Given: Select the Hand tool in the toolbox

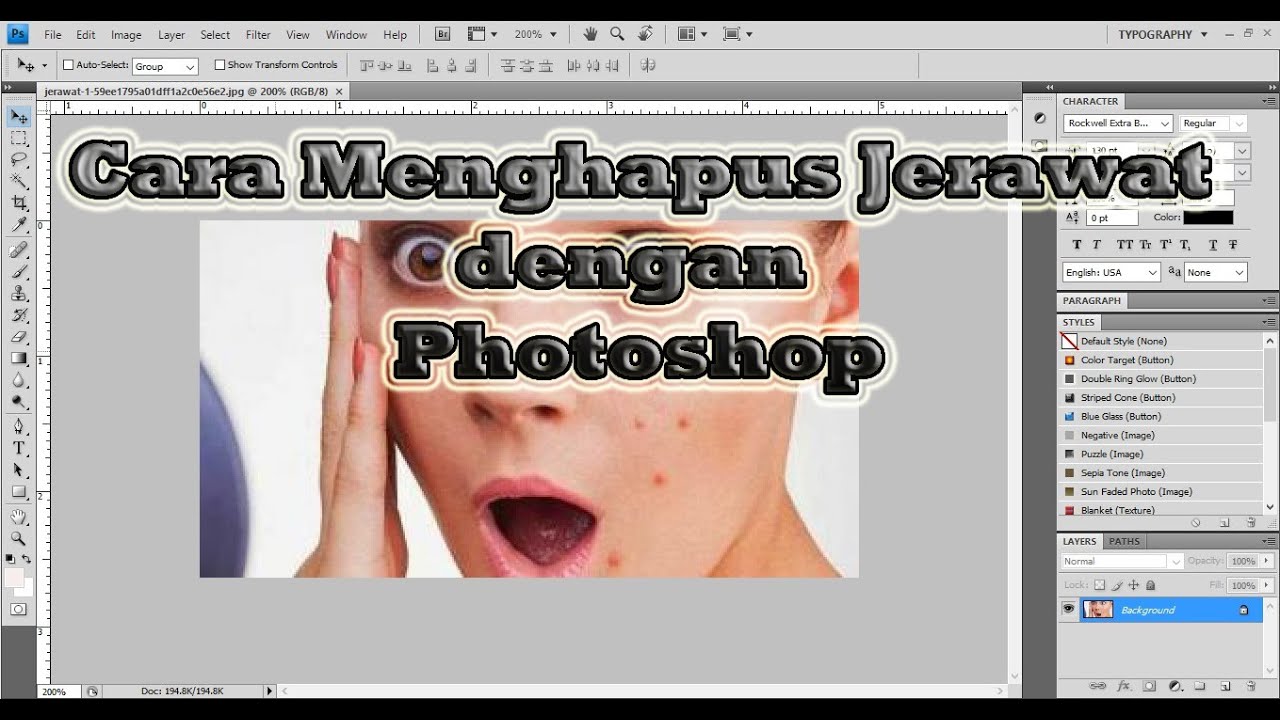Looking at the screenshot, I should point(18,517).
